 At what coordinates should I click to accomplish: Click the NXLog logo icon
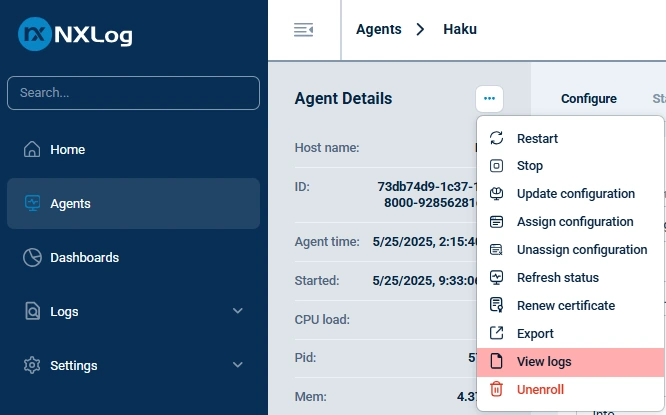(x=36, y=35)
